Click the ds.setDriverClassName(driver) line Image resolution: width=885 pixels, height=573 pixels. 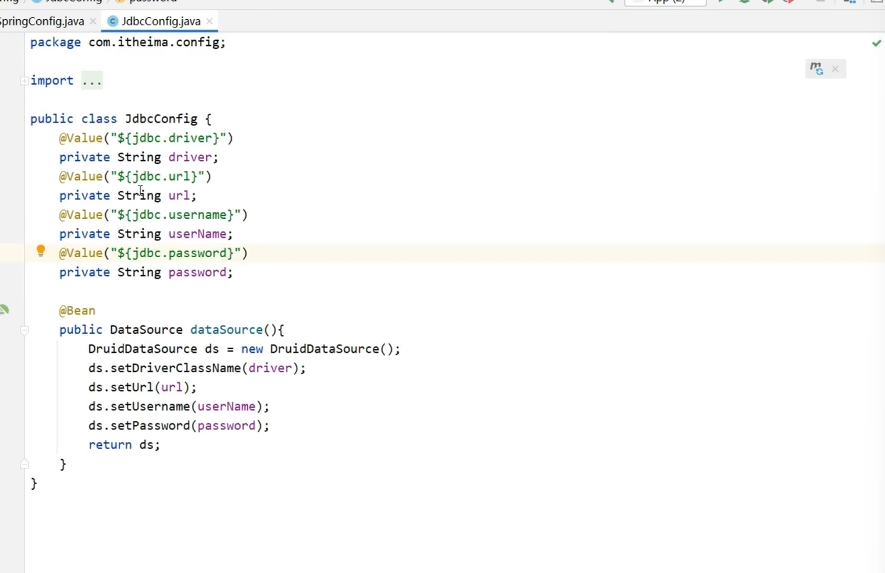click(197, 369)
